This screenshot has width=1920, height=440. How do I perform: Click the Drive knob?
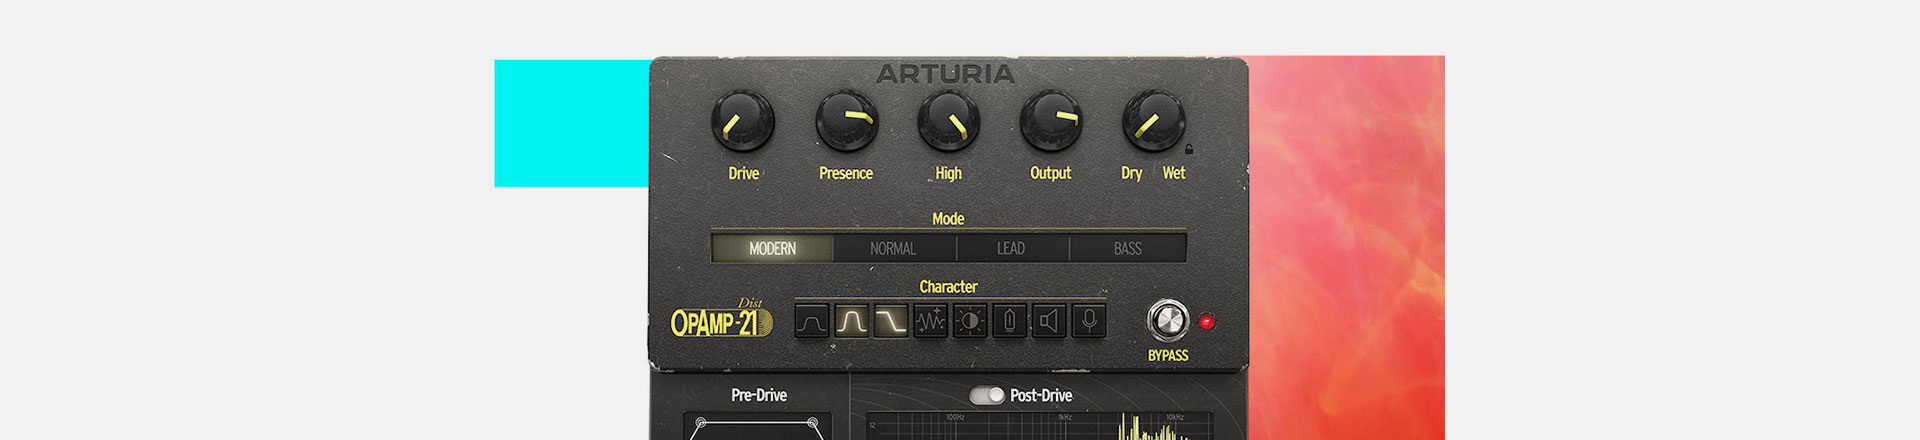pyautogui.click(x=743, y=122)
